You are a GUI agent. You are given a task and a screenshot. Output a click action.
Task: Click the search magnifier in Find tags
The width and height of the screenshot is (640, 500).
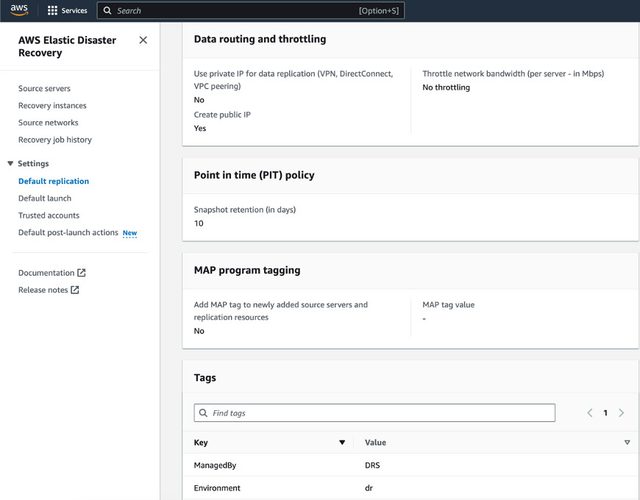pyautogui.click(x=204, y=413)
